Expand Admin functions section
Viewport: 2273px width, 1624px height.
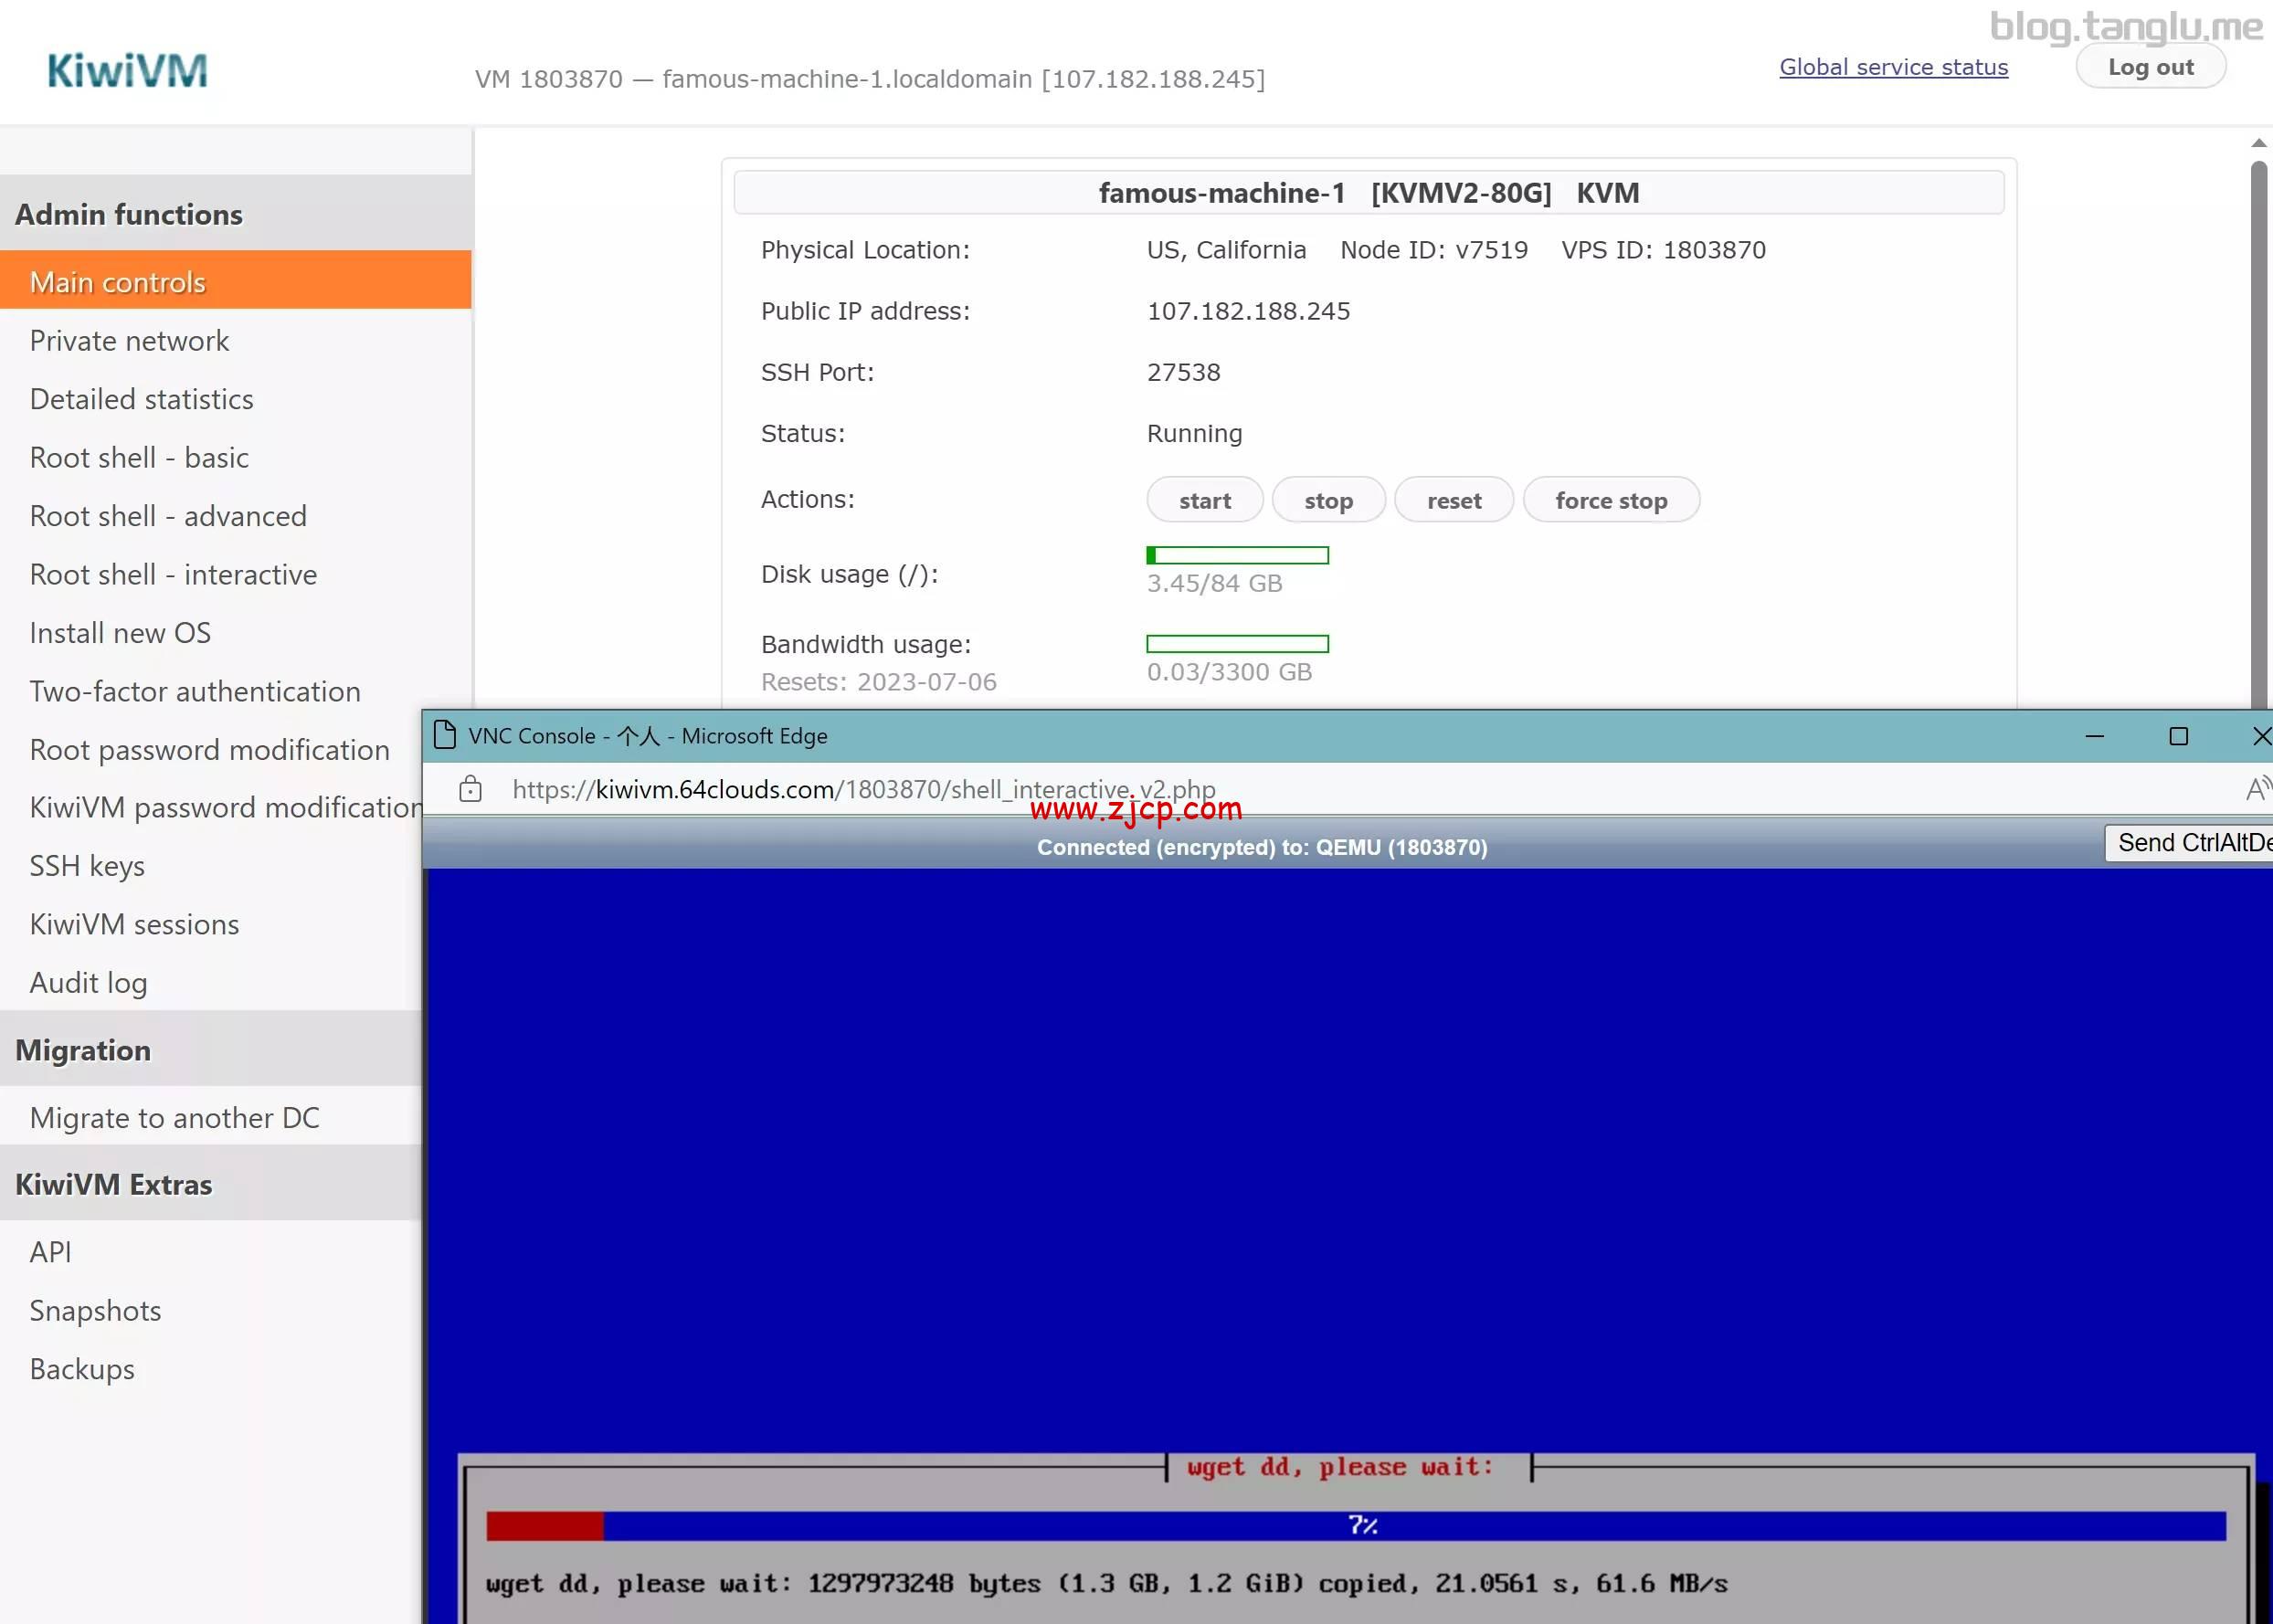tap(128, 213)
